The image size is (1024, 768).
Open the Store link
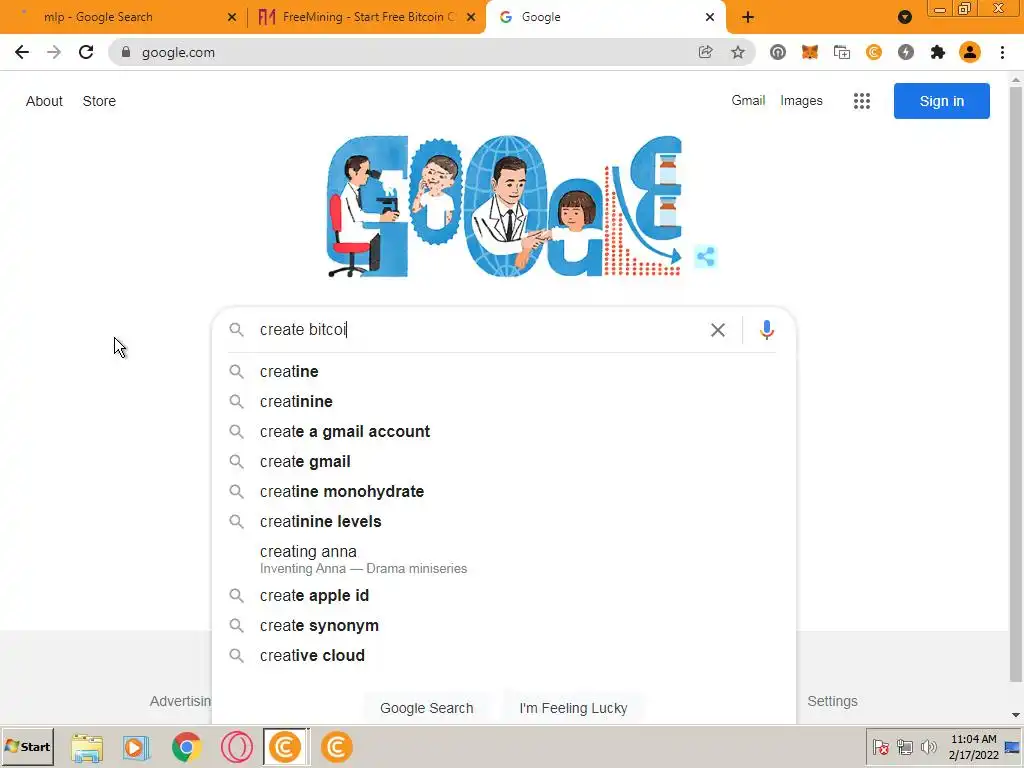click(x=99, y=101)
